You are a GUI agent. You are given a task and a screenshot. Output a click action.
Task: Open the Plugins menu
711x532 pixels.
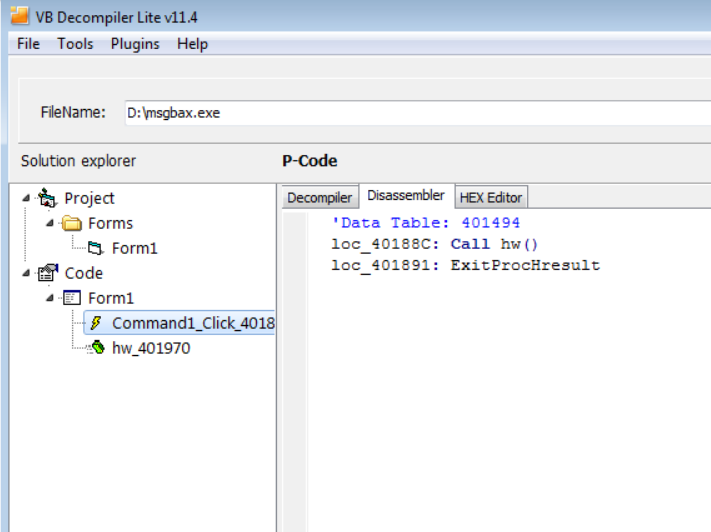[x=134, y=44]
